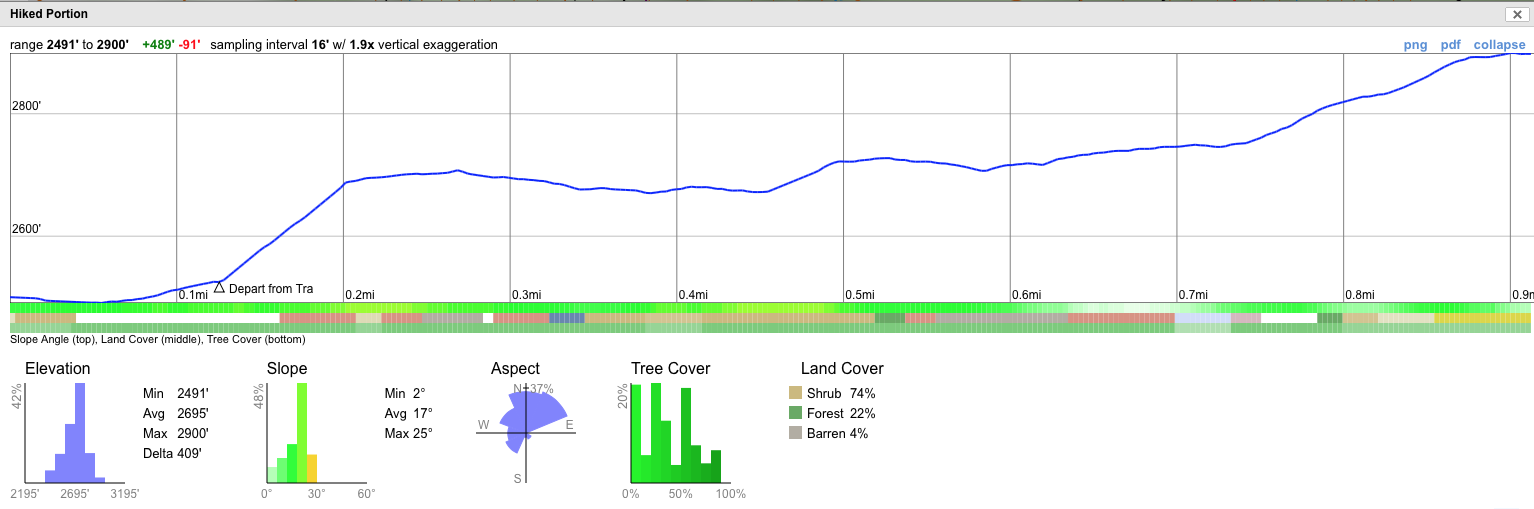The image size is (1534, 509).
Task: Click the 0.8mi distance gridline label
Action: pyautogui.click(x=1360, y=295)
